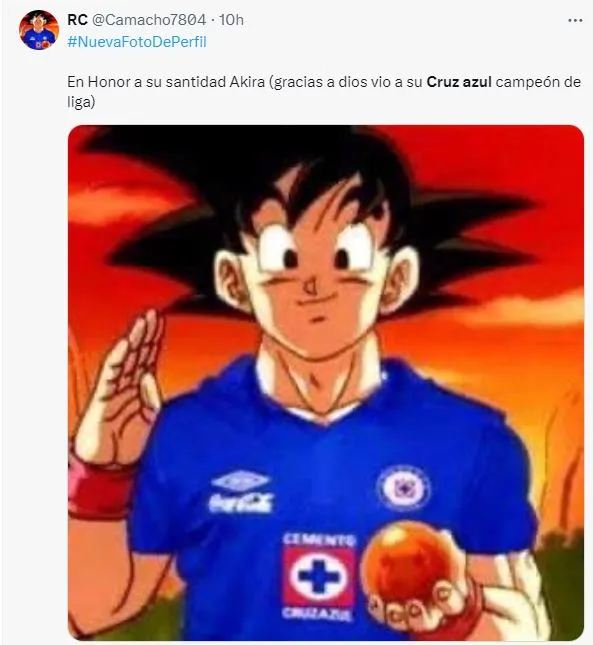Click the Cruz Azul crest on jersey
Screen dimensions: 593x645
tap(404, 488)
